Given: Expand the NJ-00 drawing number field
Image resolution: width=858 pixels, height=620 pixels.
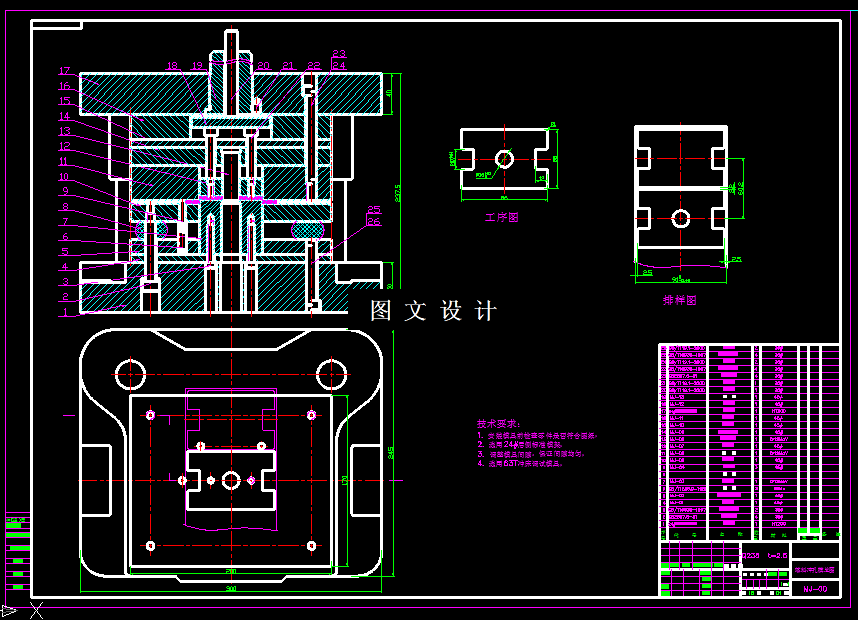Looking at the screenshot, I should pyautogui.click(x=816, y=588).
